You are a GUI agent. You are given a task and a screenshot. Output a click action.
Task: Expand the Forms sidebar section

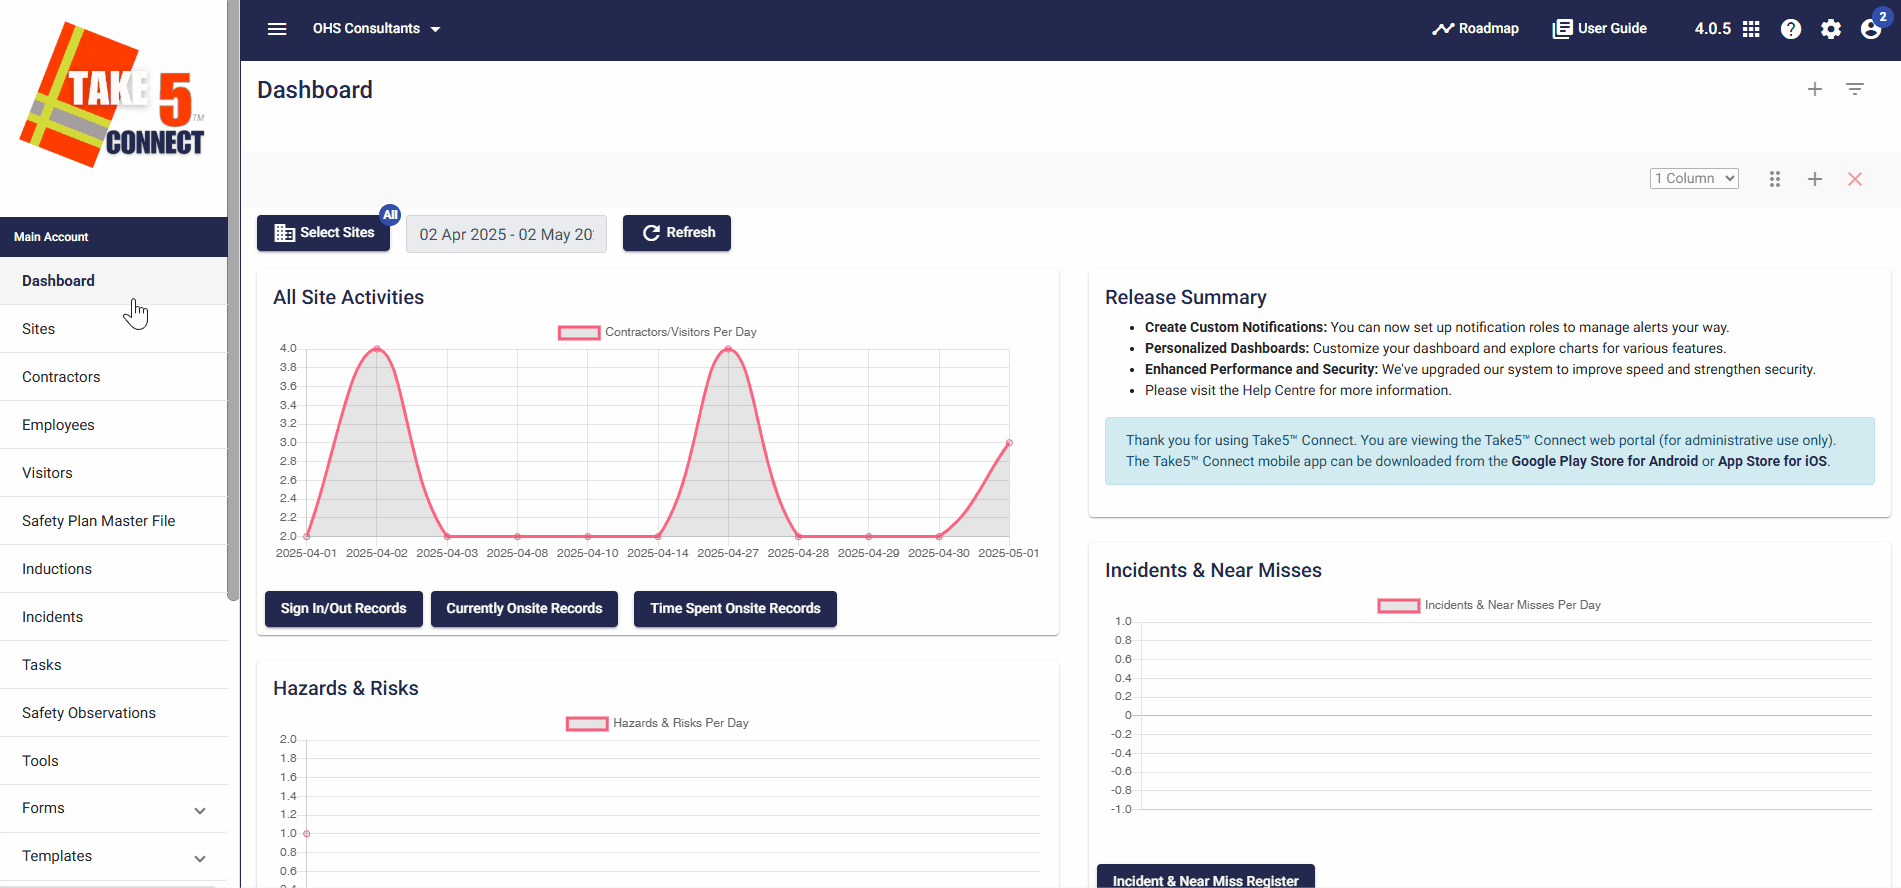coord(114,809)
